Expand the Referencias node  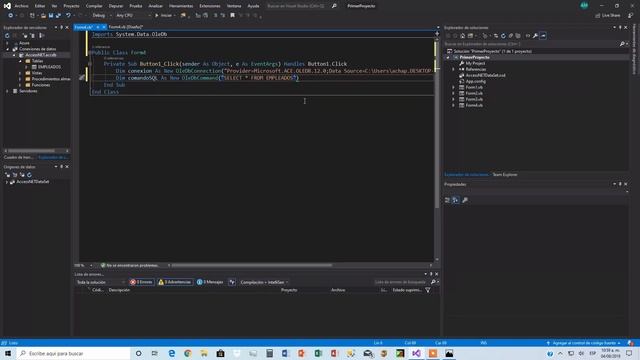pos(453,69)
